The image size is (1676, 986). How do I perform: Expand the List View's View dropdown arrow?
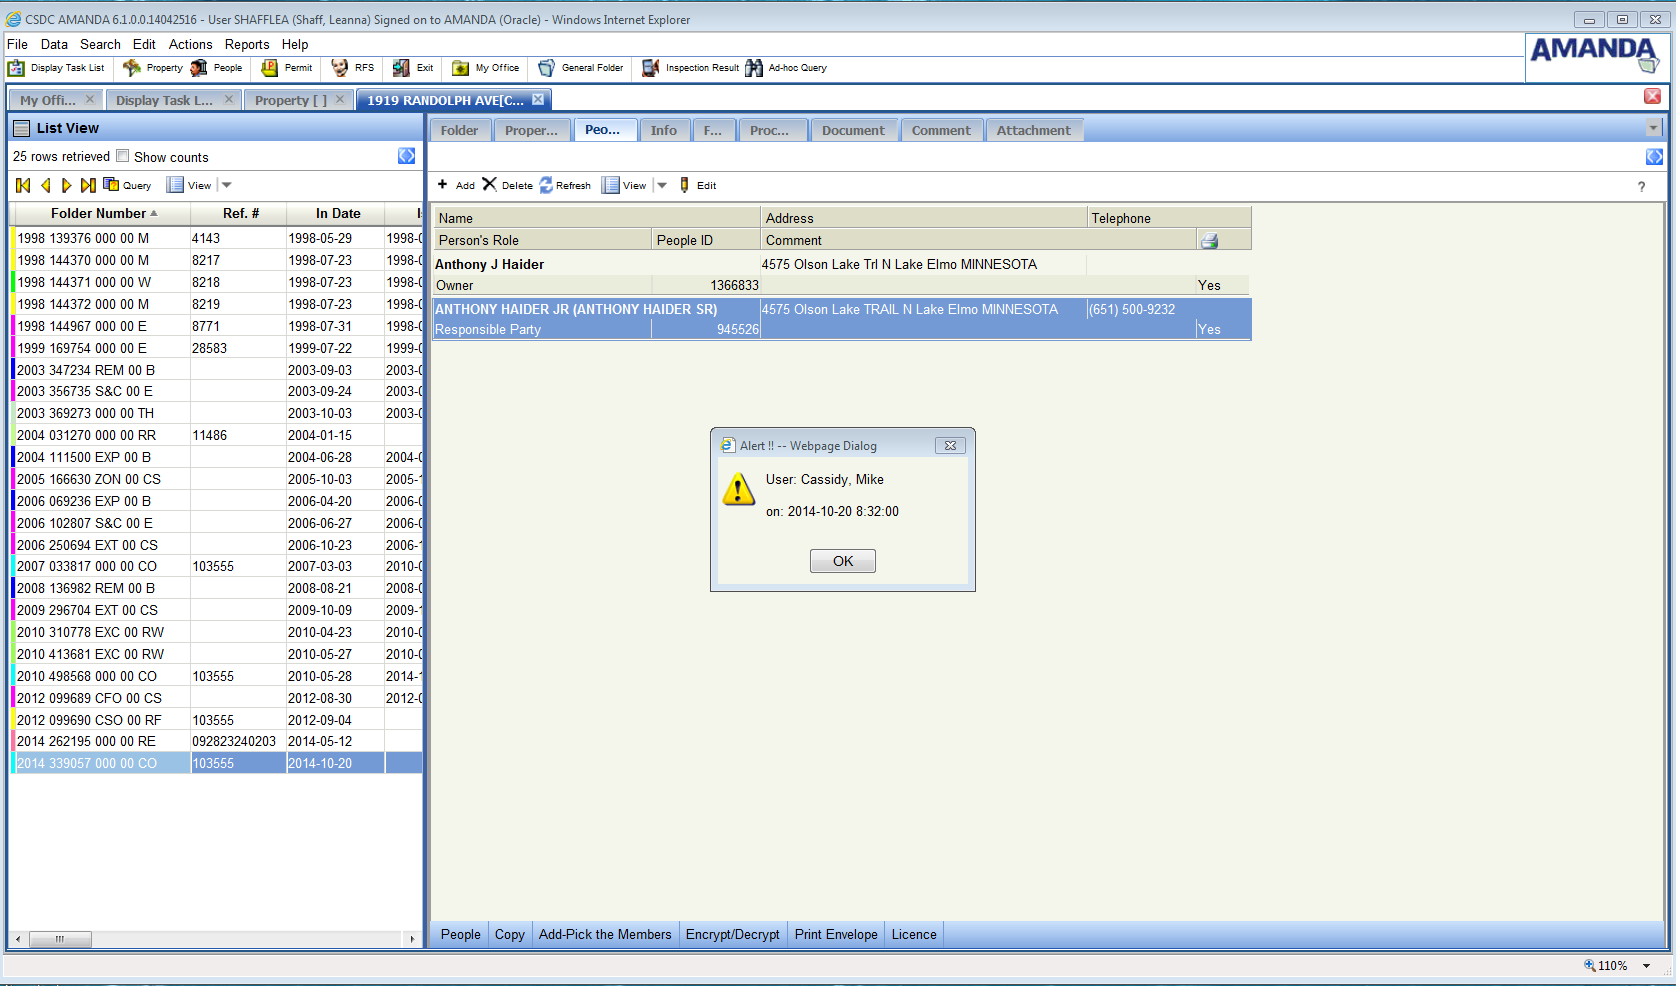(x=227, y=185)
